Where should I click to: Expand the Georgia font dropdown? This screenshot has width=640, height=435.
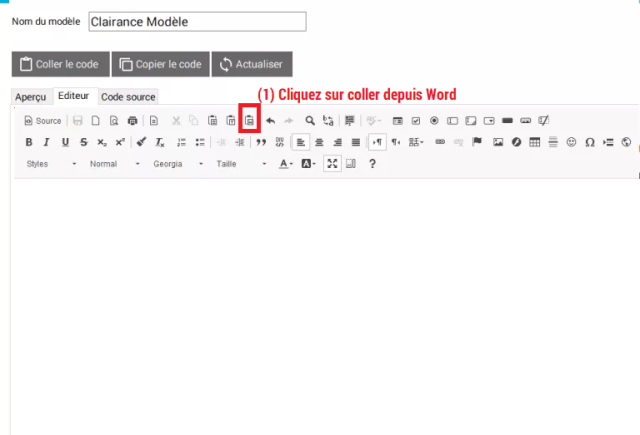(177, 163)
